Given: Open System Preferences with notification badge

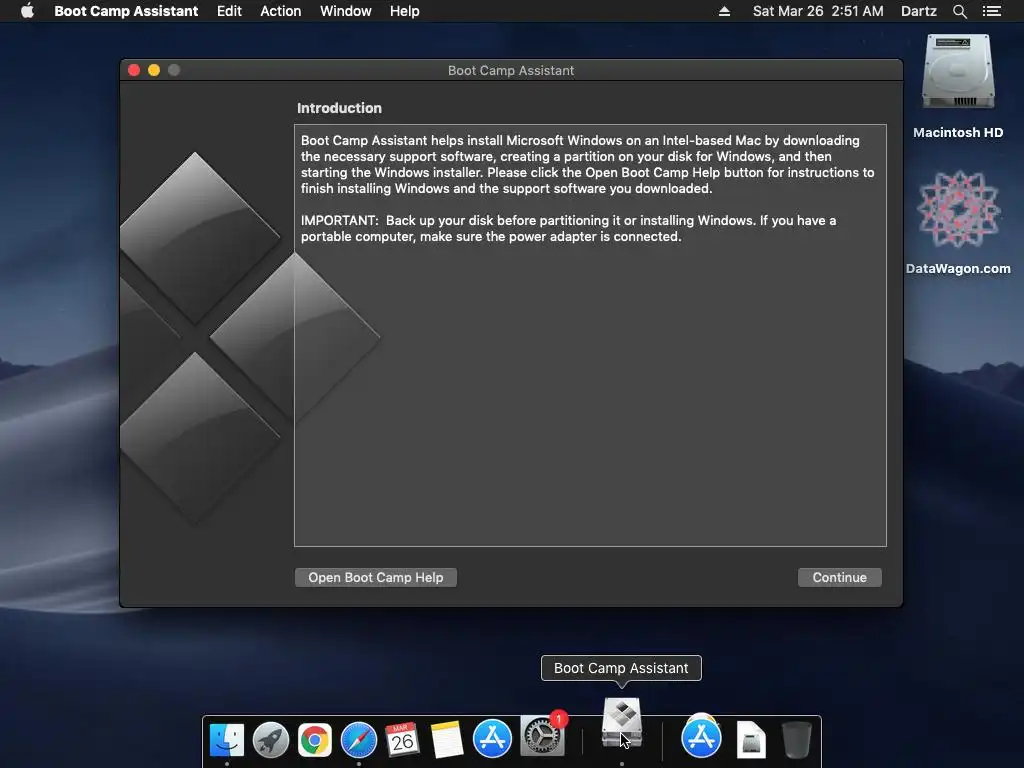Looking at the screenshot, I should tap(542, 735).
